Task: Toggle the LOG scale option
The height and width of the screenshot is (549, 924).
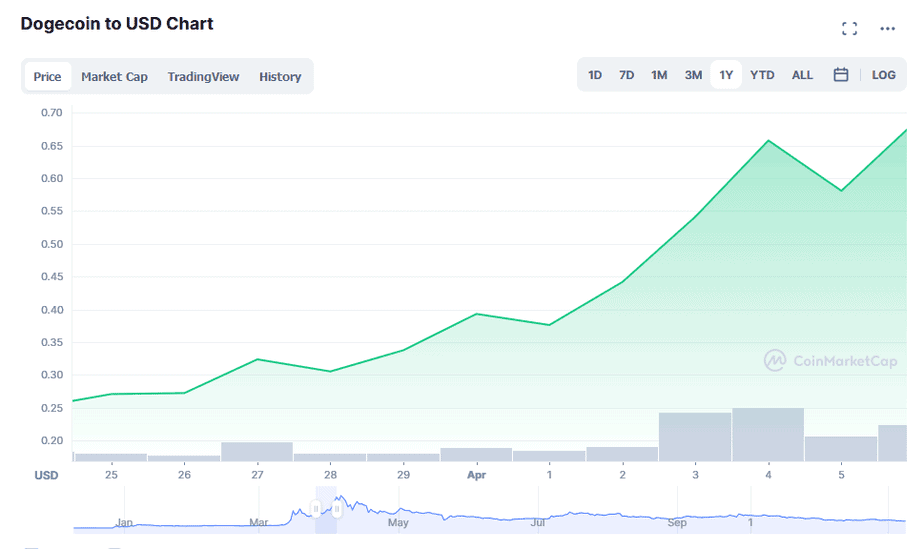Action: pyautogui.click(x=883, y=75)
